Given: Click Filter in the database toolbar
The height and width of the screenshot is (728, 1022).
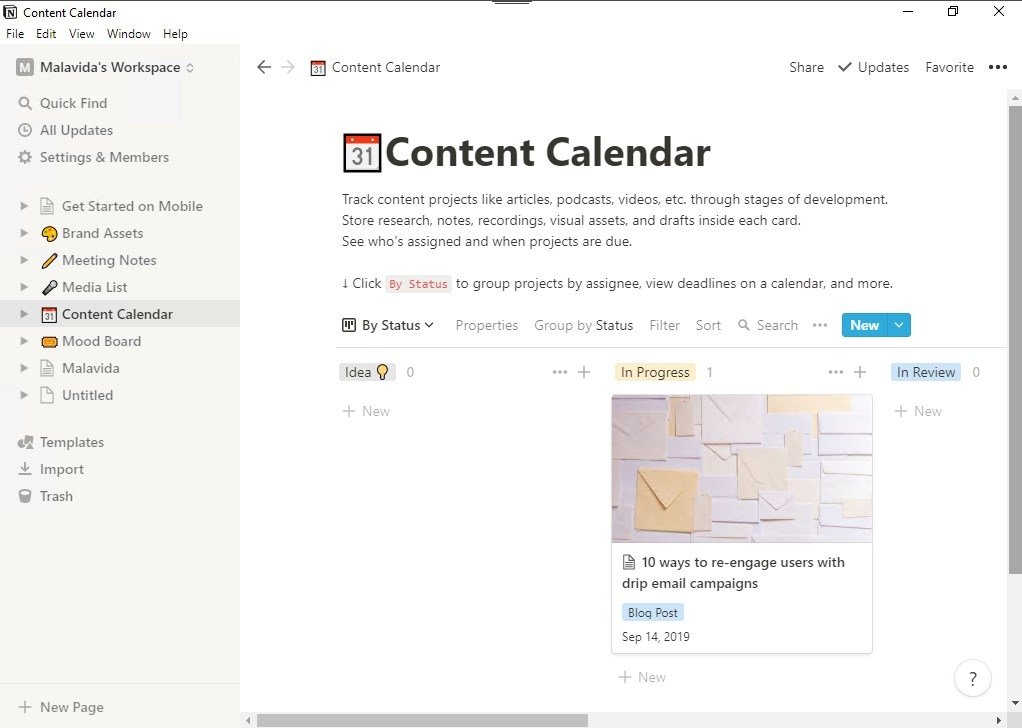Looking at the screenshot, I should pyautogui.click(x=664, y=325).
